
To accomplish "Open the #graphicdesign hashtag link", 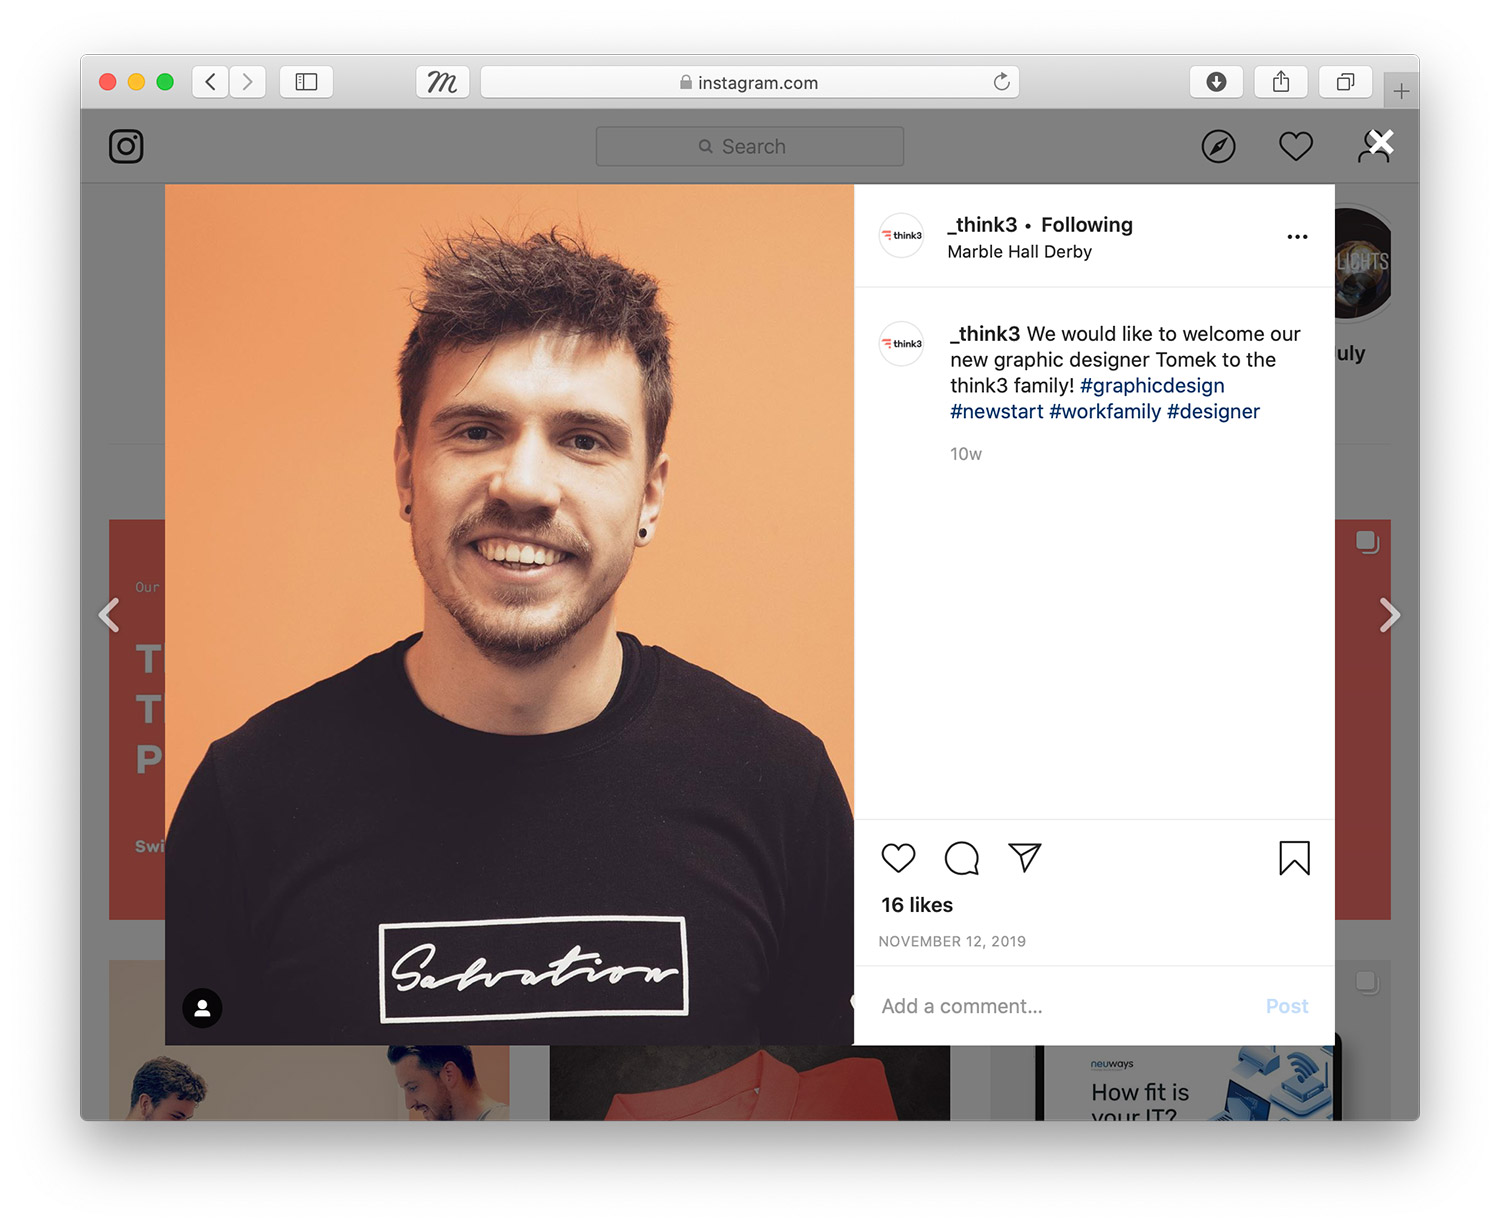I will pos(1152,386).
